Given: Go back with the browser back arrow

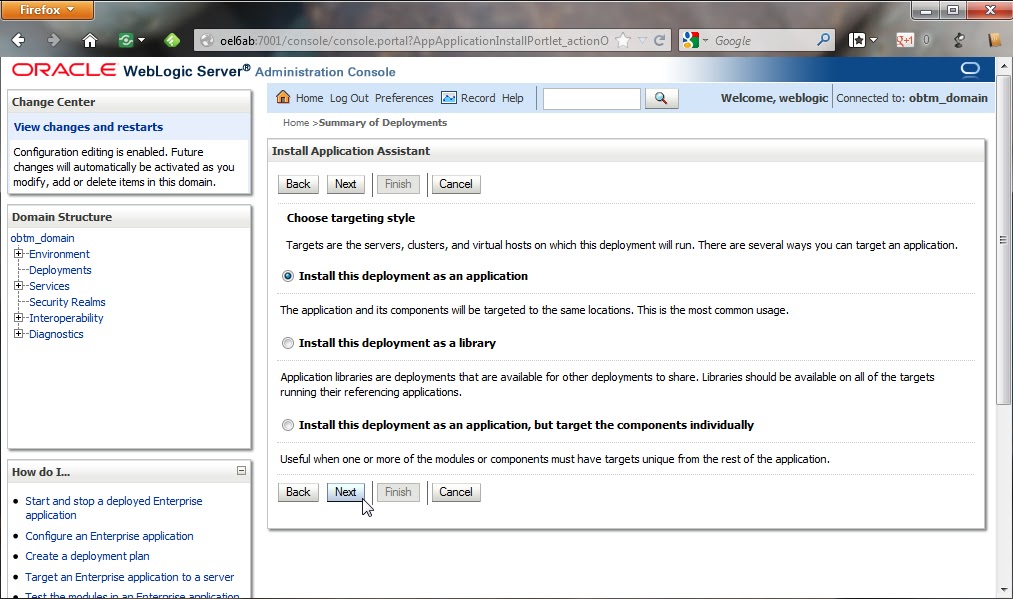Looking at the screenshot, I should pyautogui.click(x=18, y=40).
